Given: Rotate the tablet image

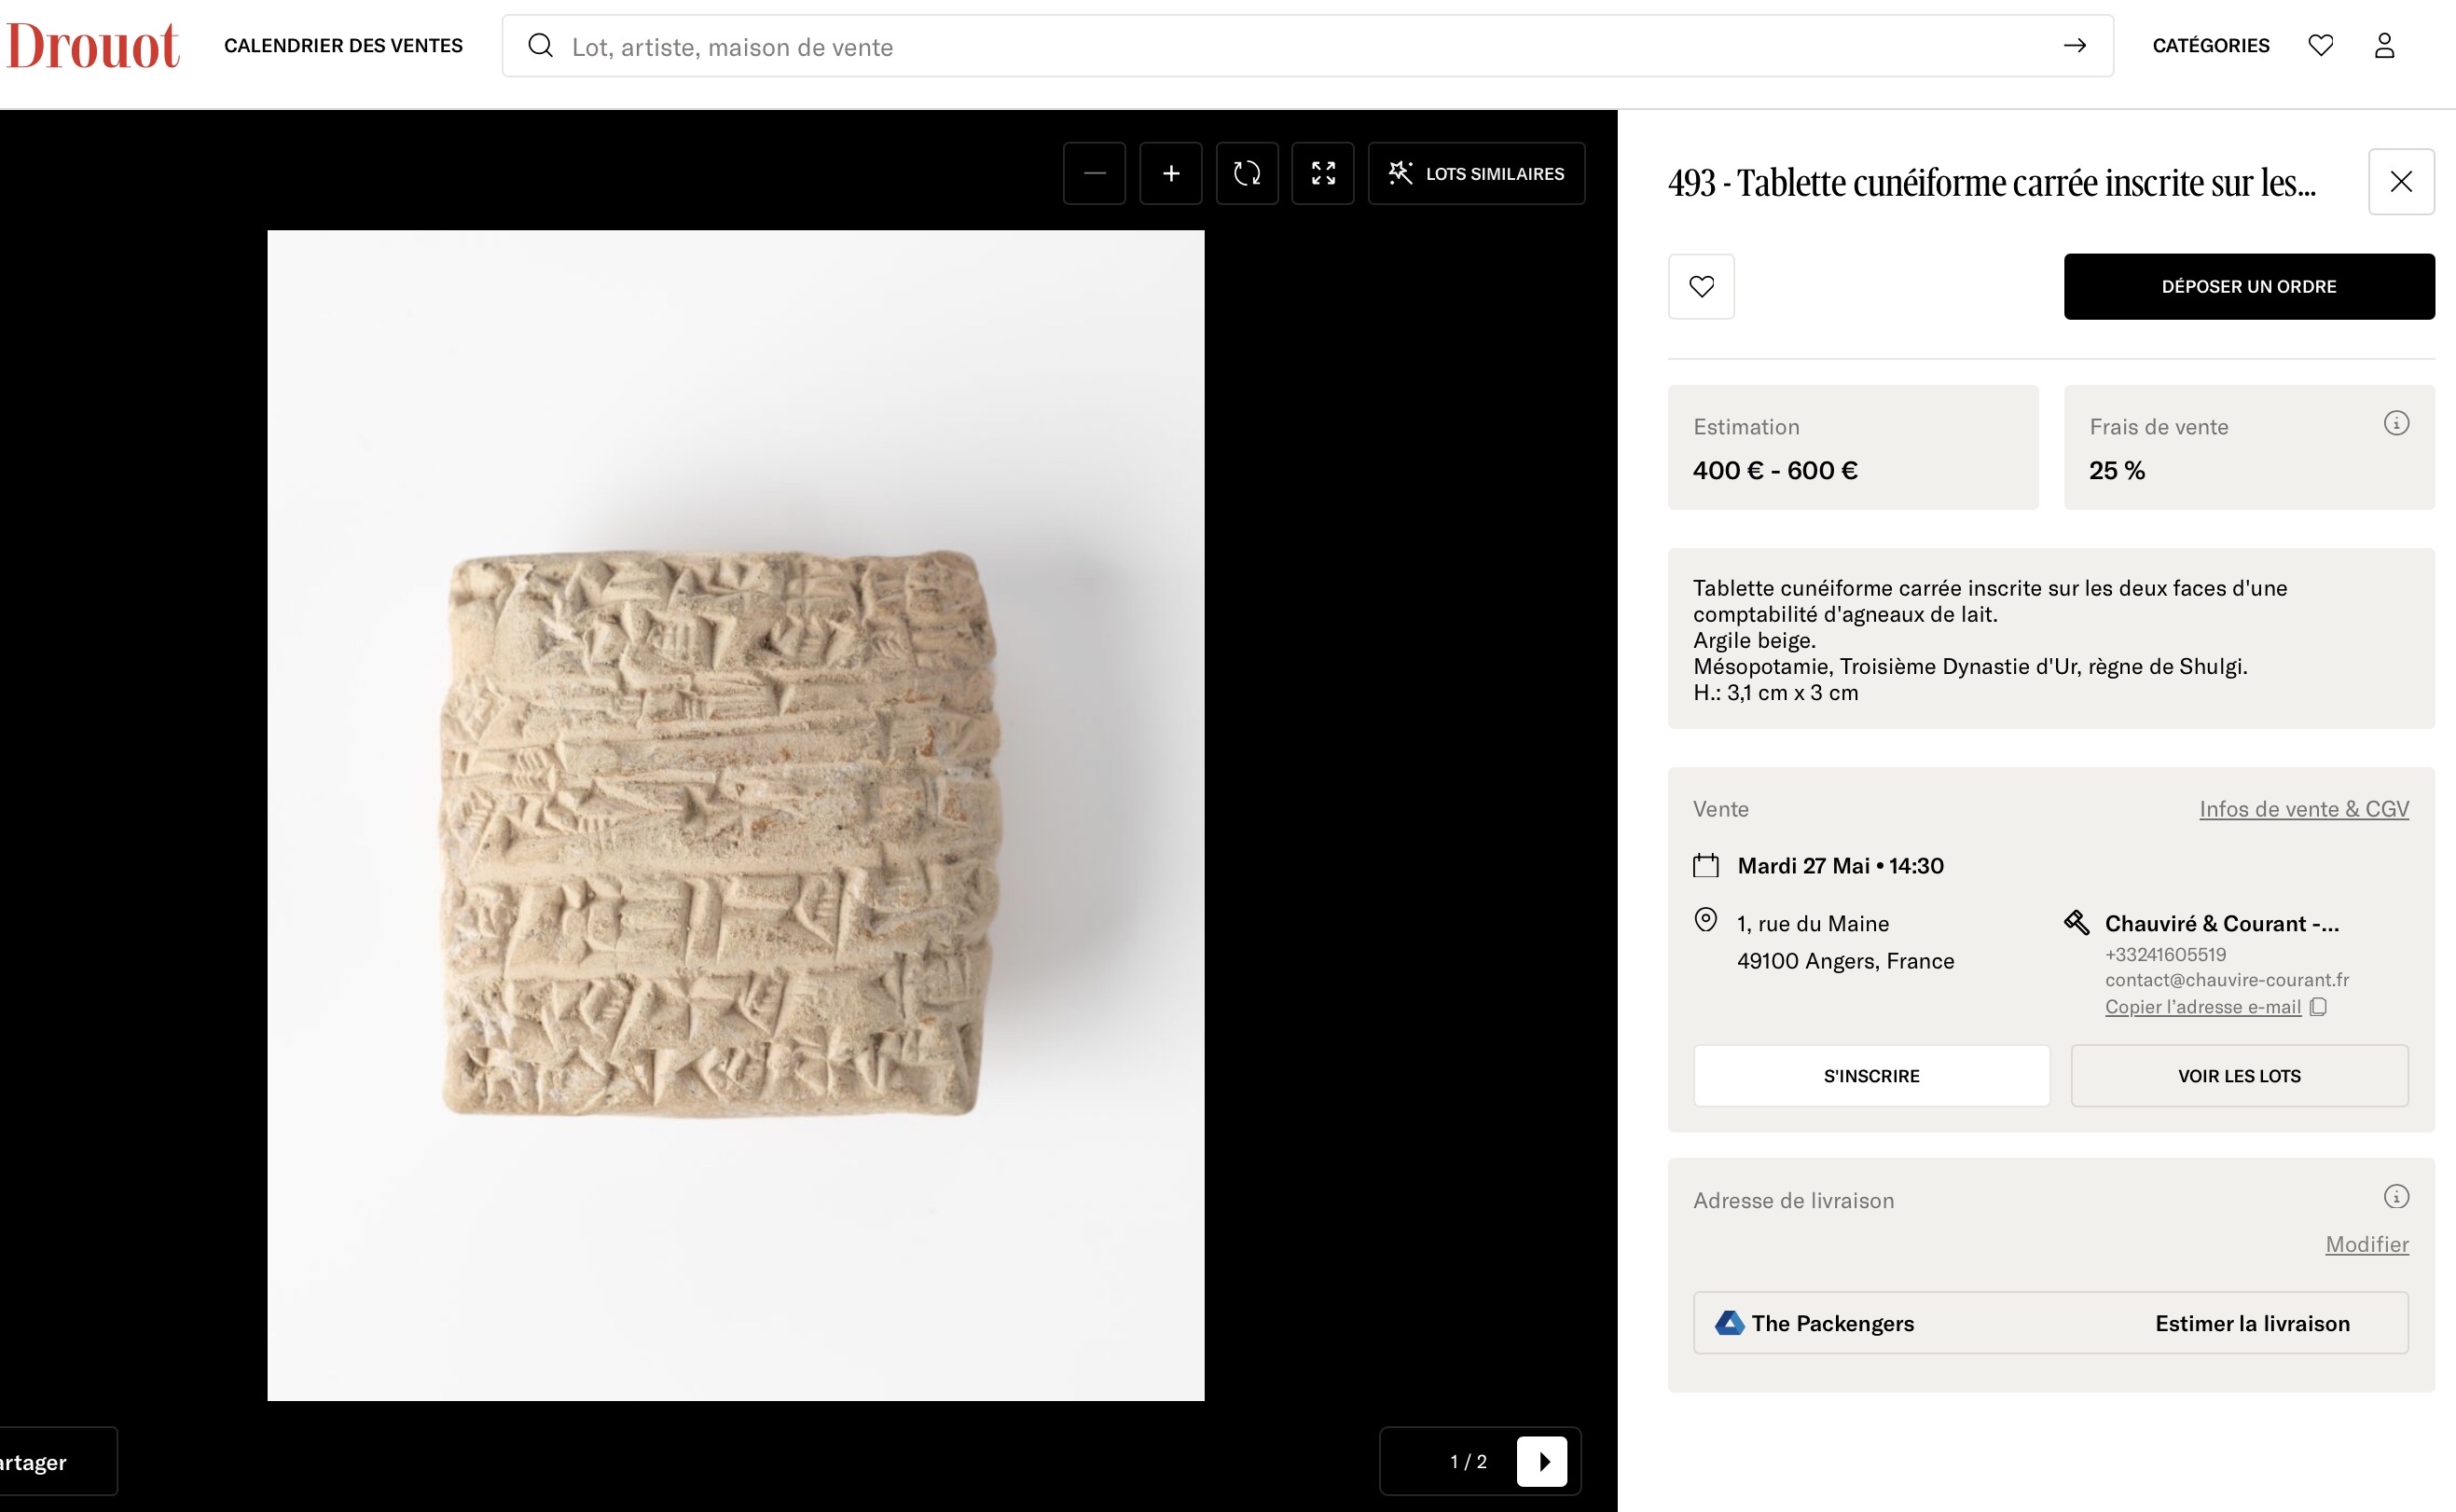Looking at the screenshot, I should click(x=1246, y=174).
